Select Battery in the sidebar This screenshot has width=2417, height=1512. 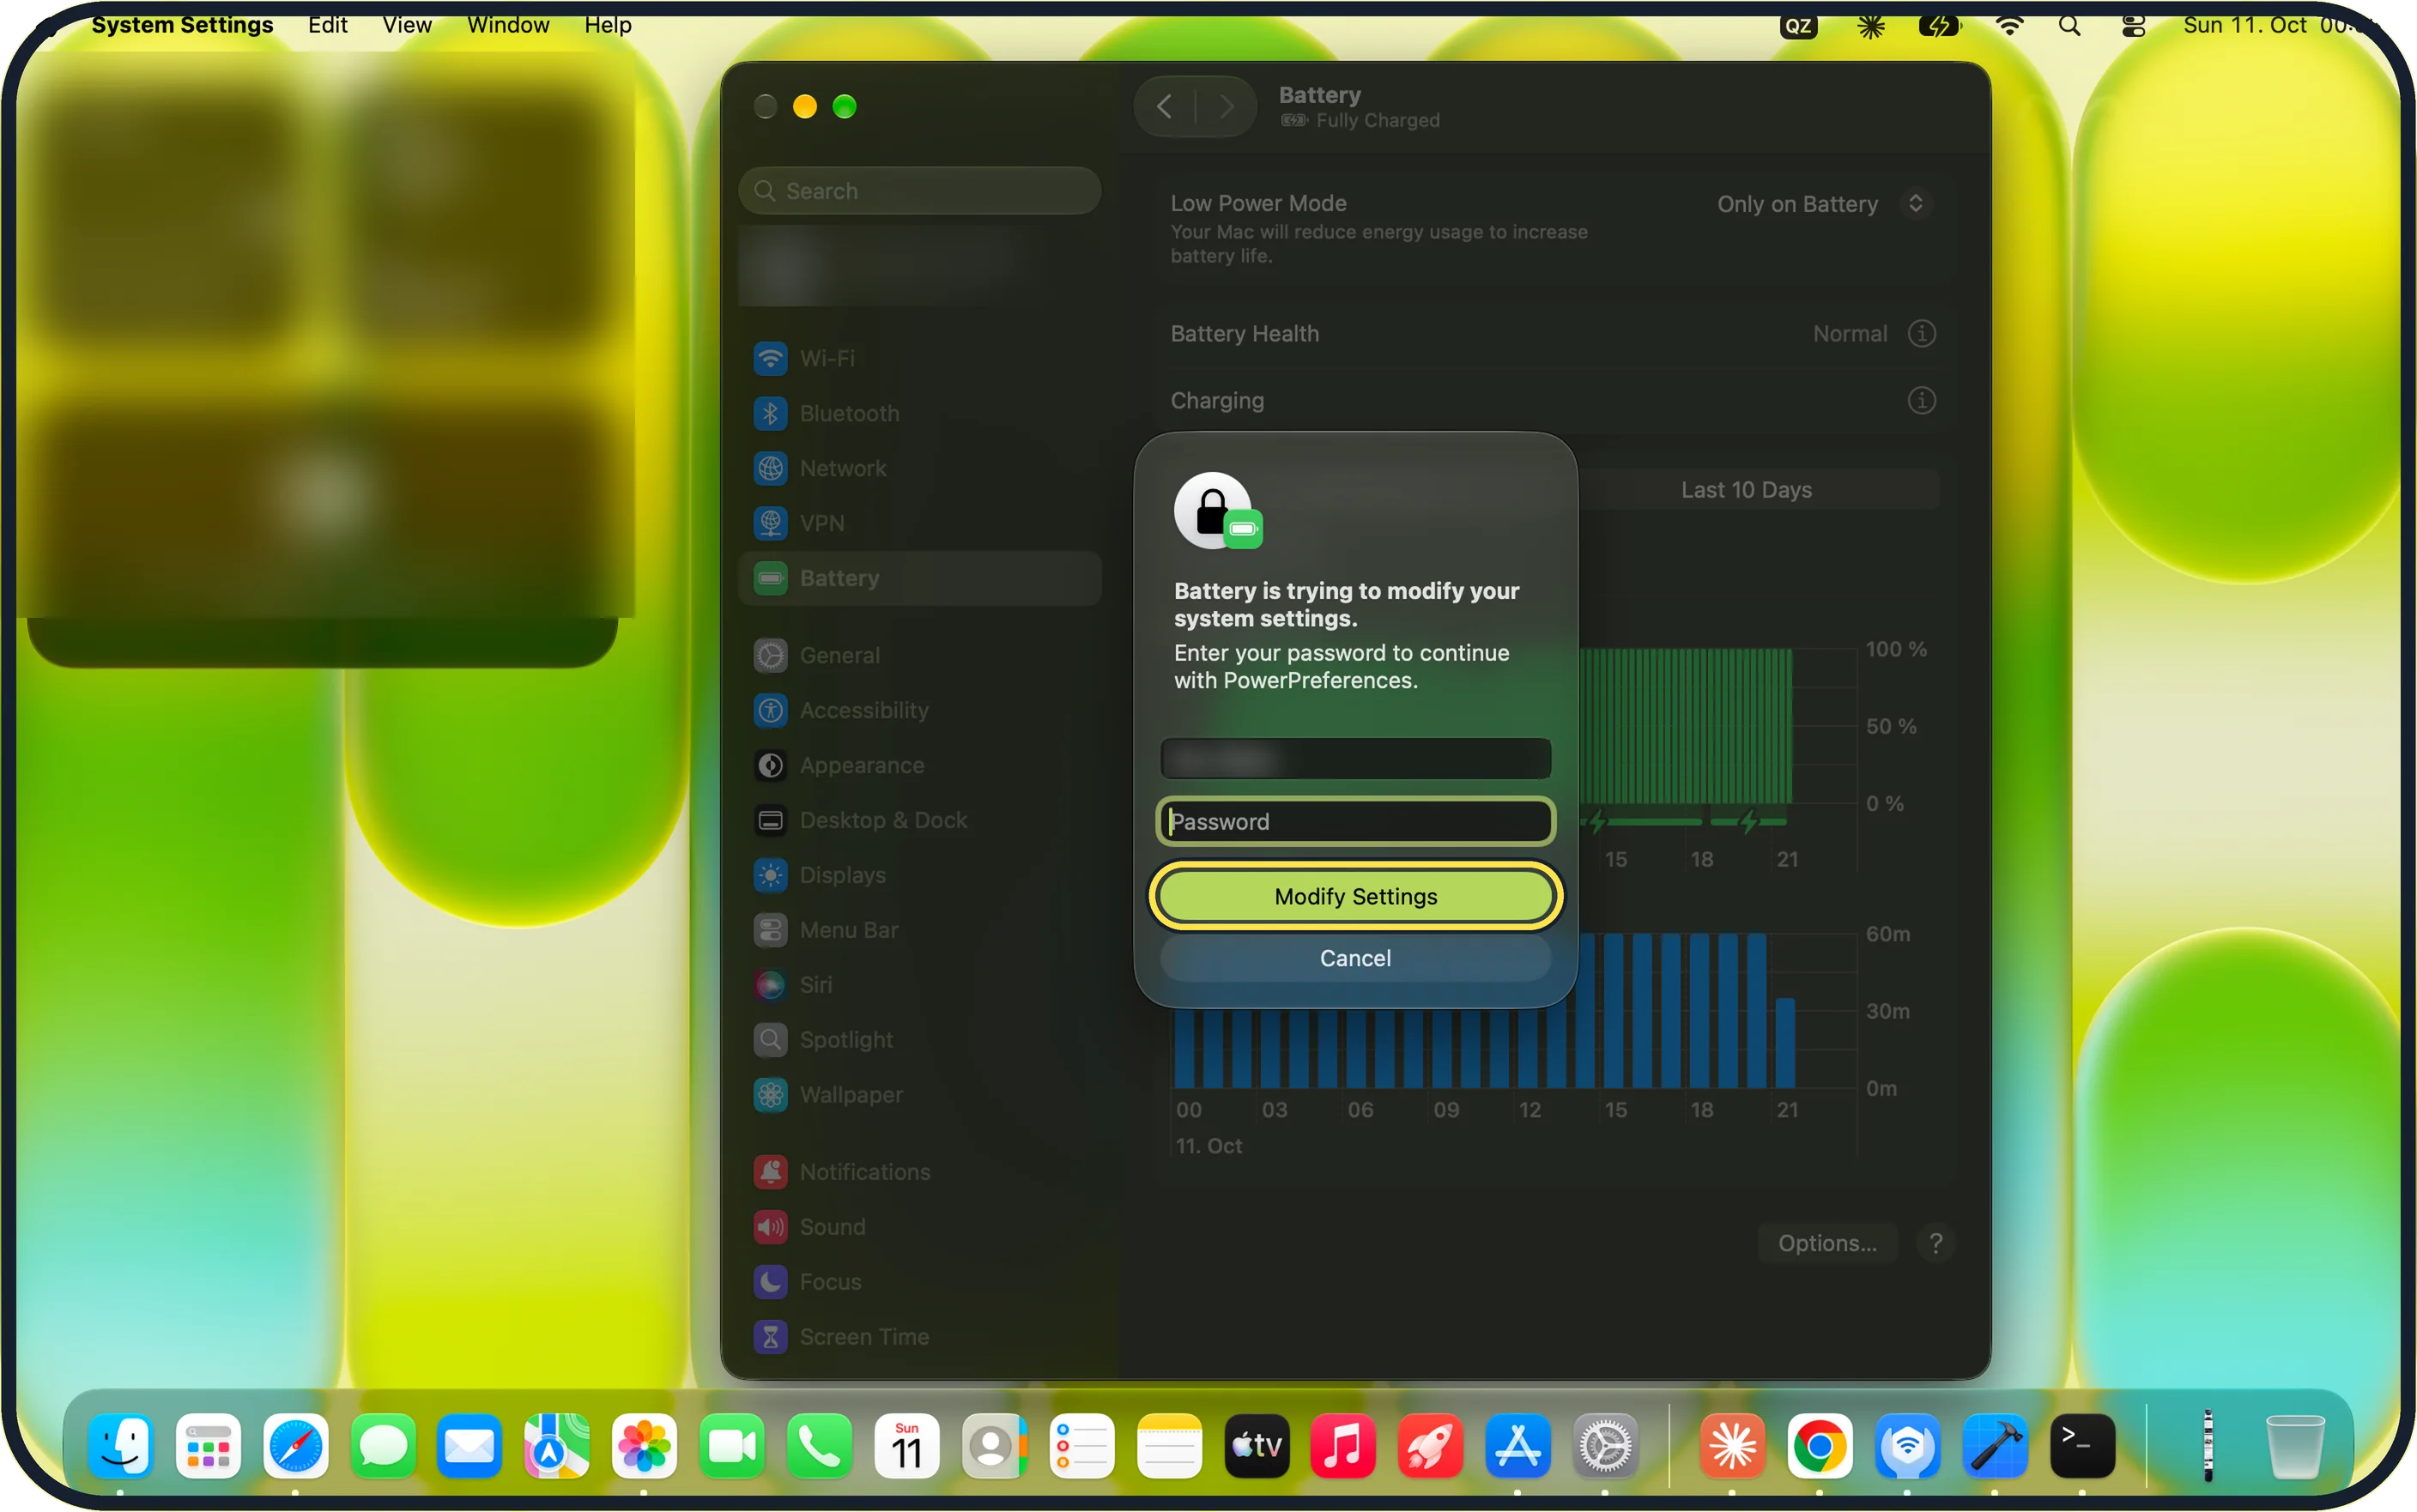click(919, 578)
